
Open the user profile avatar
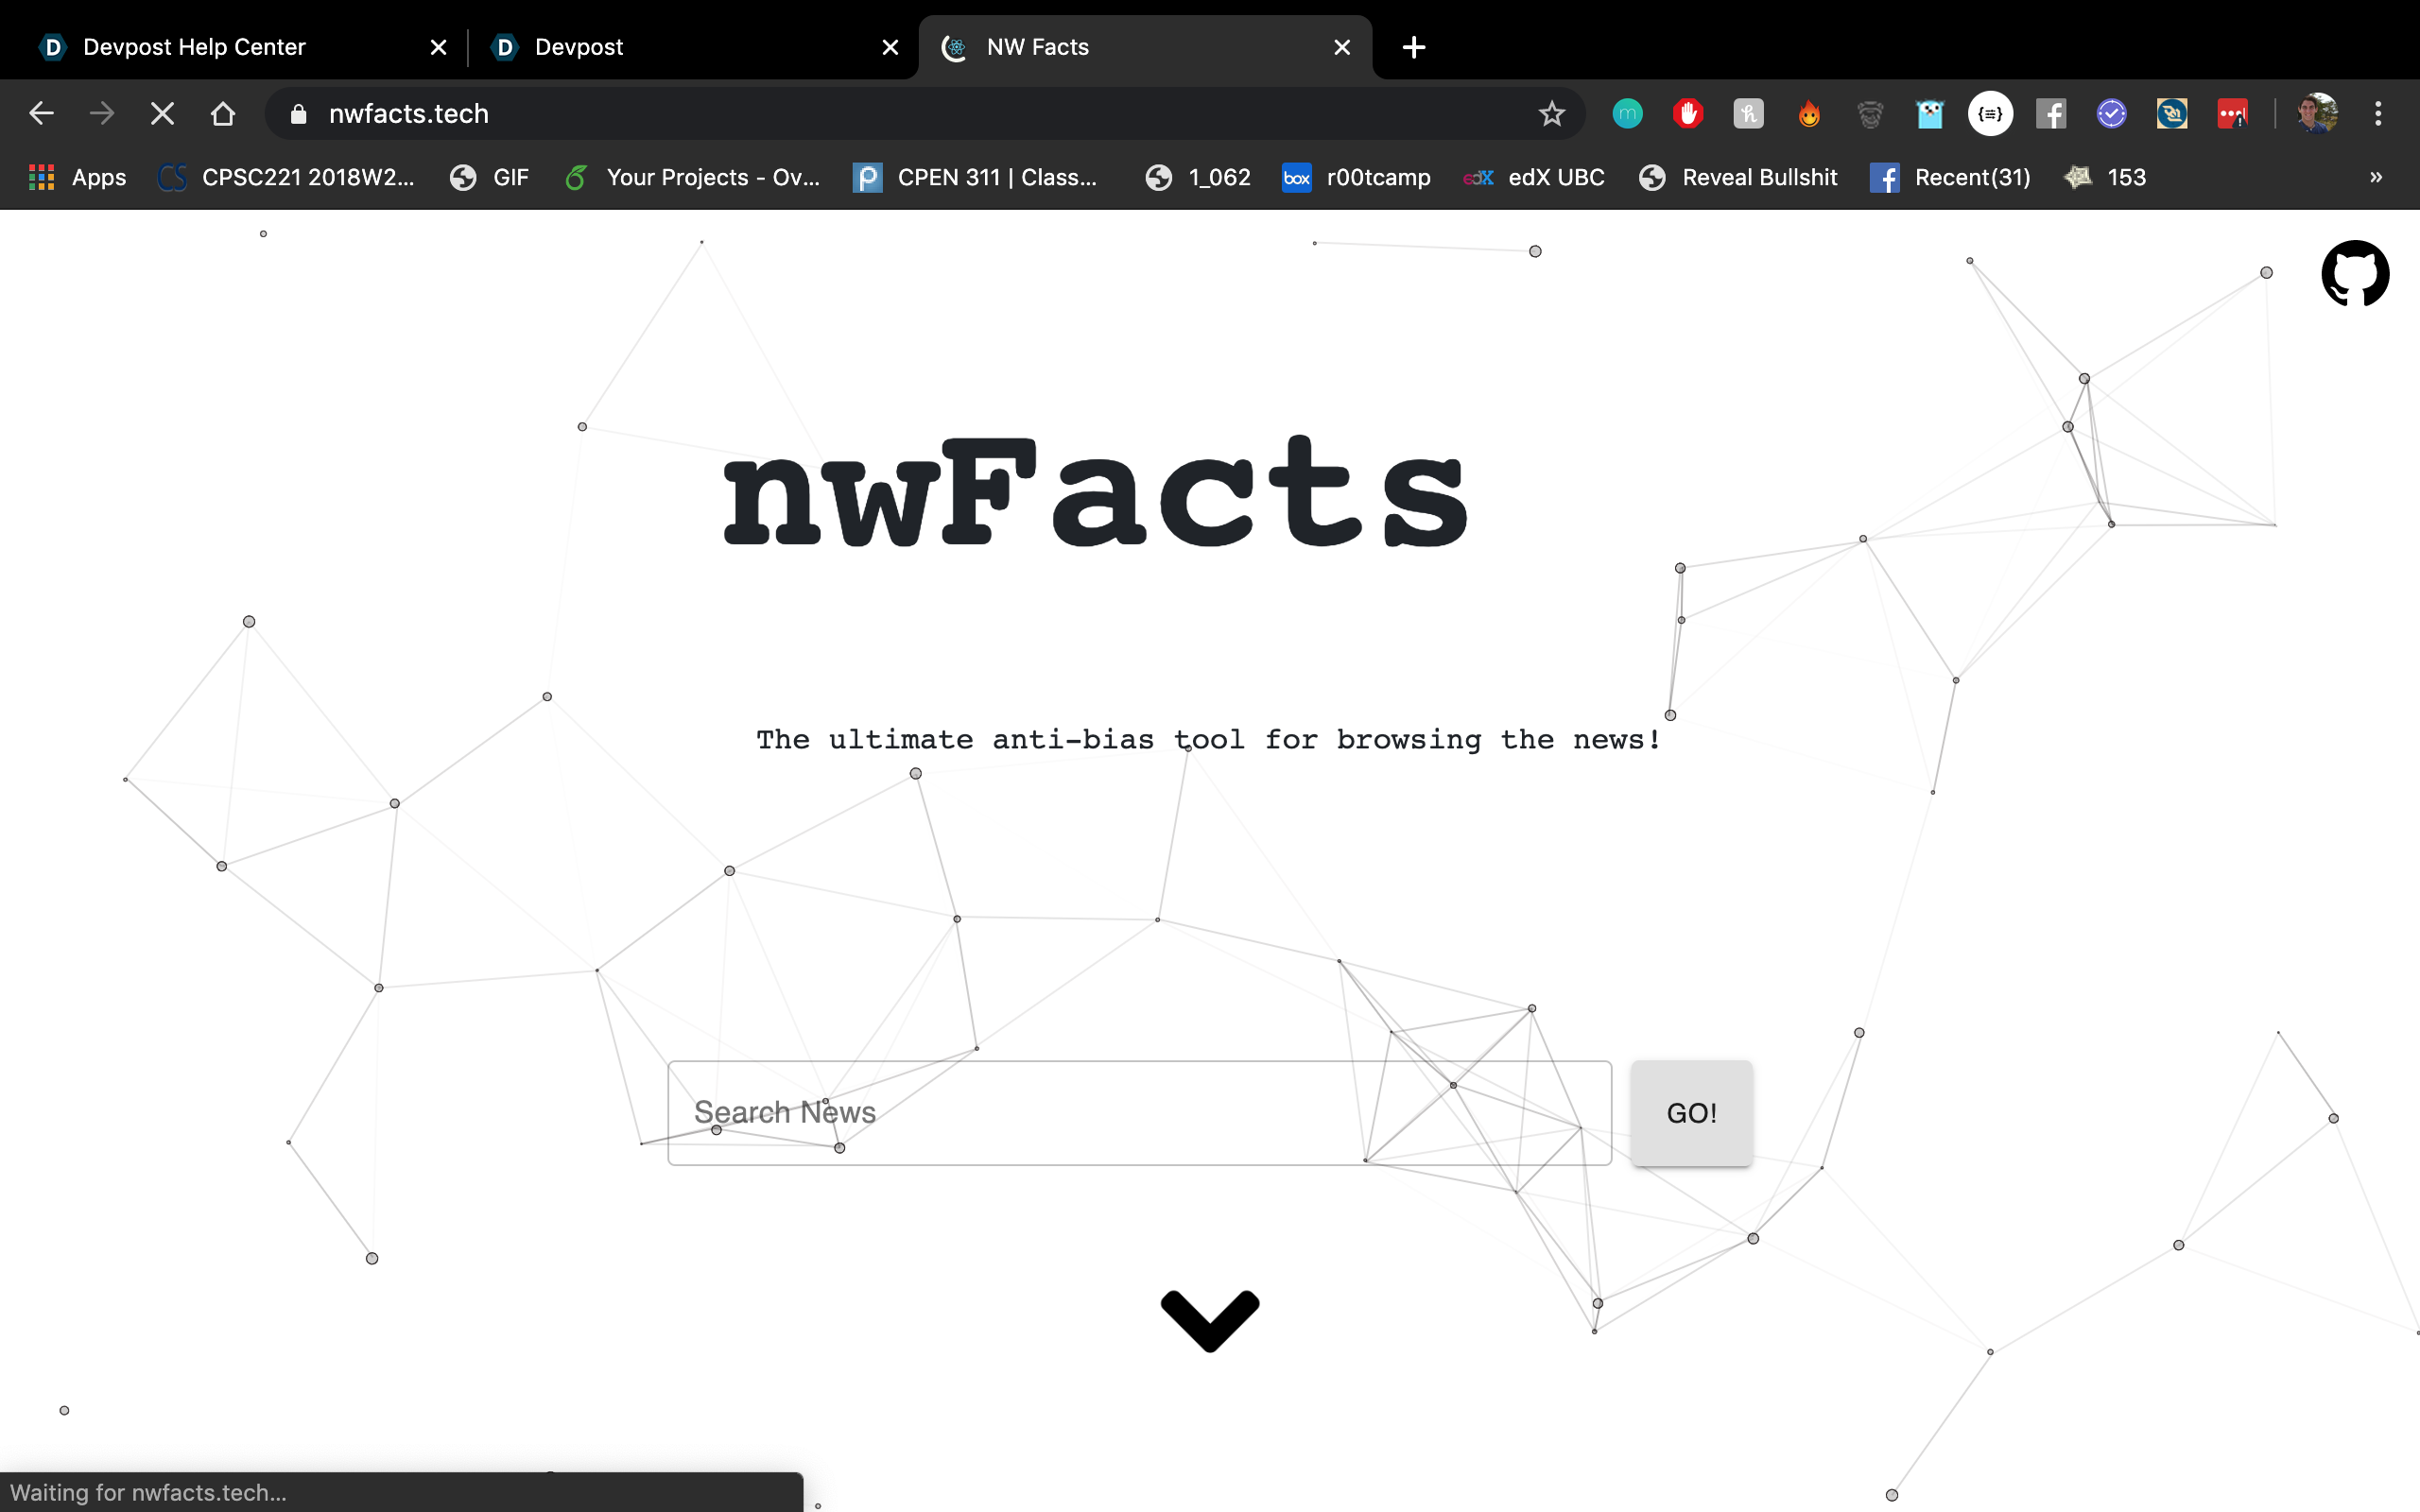2317,114
